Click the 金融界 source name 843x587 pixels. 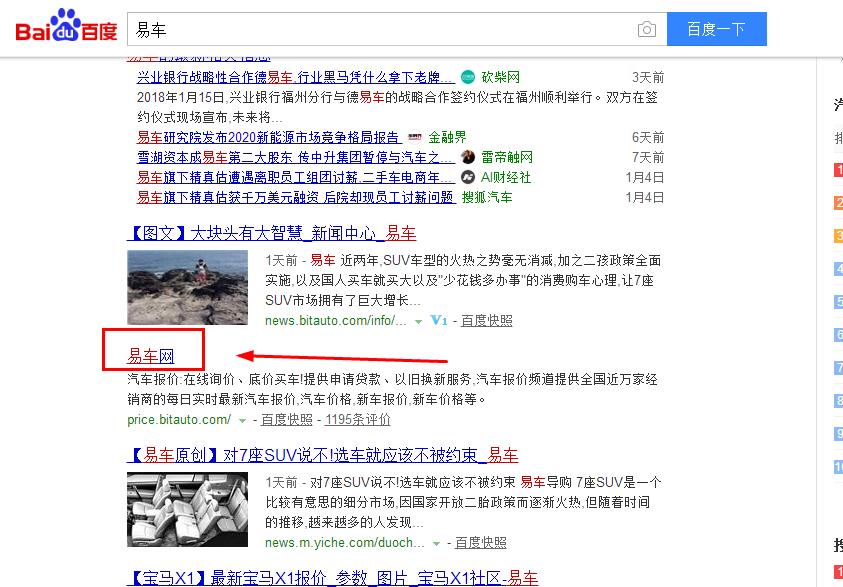447,138
